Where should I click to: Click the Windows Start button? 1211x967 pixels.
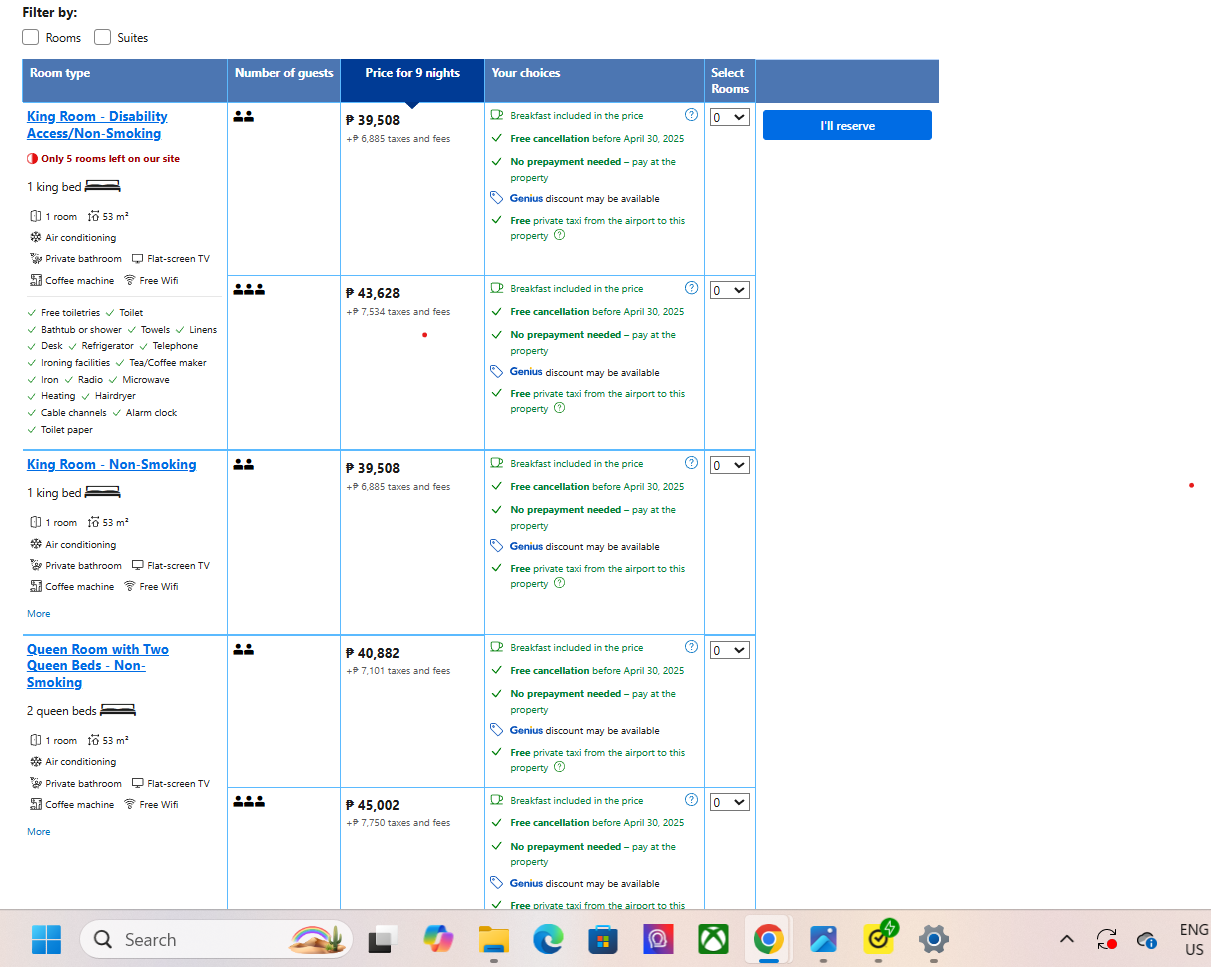[46, 940]
